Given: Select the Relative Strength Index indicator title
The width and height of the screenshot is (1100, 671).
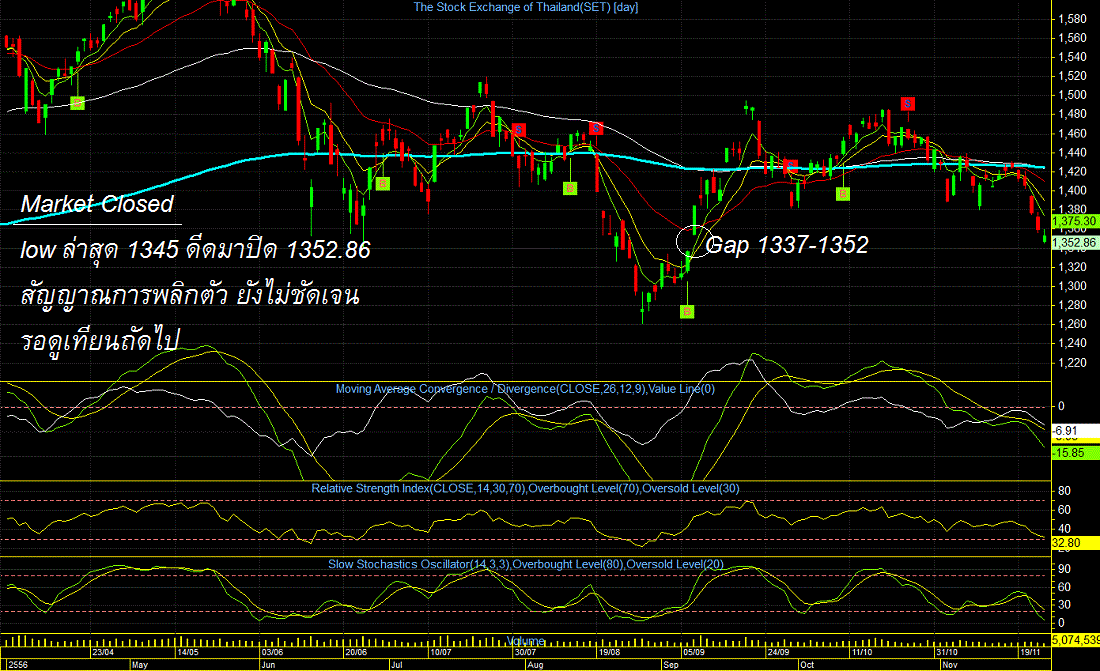Looking at the screenshot, I should tap(525, 489).
